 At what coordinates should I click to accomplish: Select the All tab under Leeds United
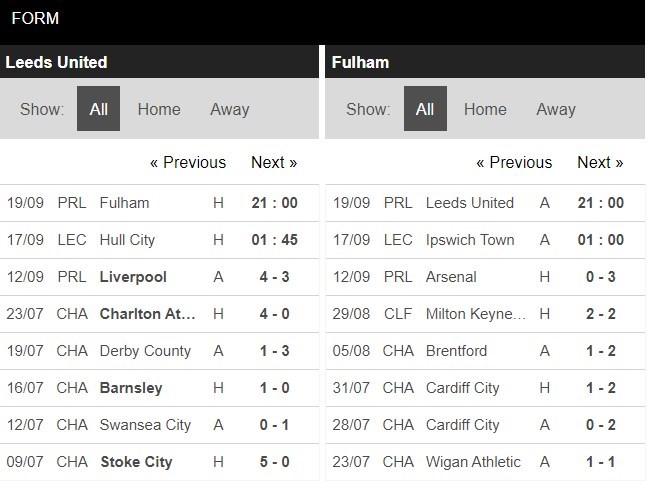(98, 109)
